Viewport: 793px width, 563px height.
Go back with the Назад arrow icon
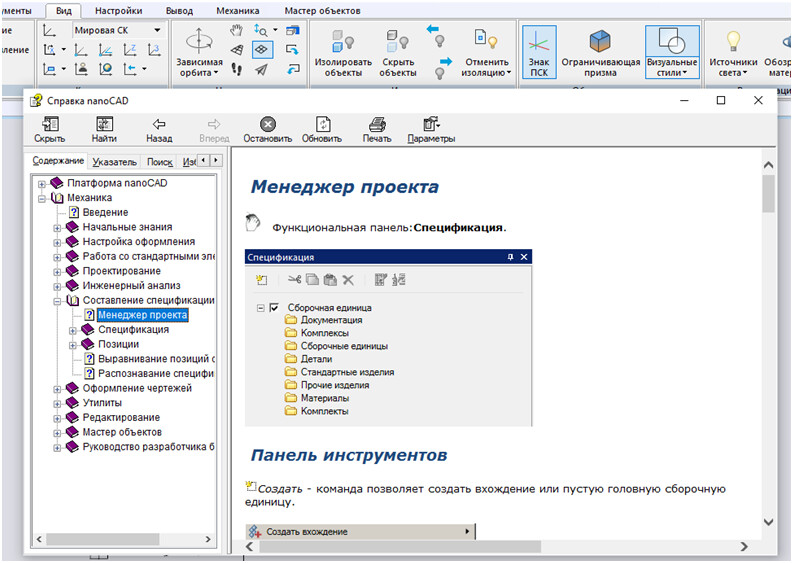[158, 124]
